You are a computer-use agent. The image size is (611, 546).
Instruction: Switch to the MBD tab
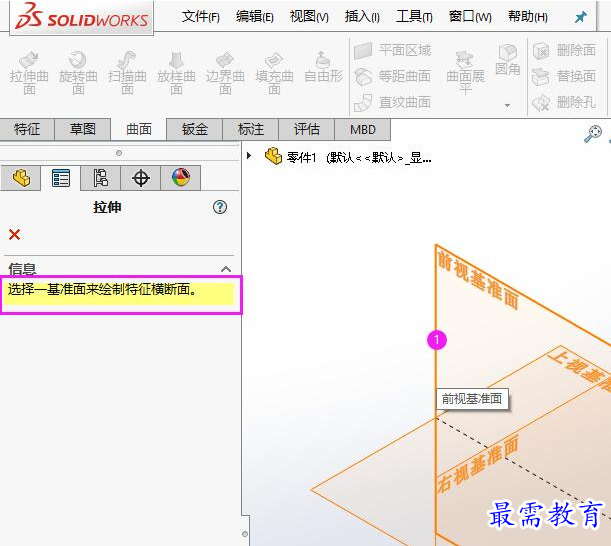362,129
